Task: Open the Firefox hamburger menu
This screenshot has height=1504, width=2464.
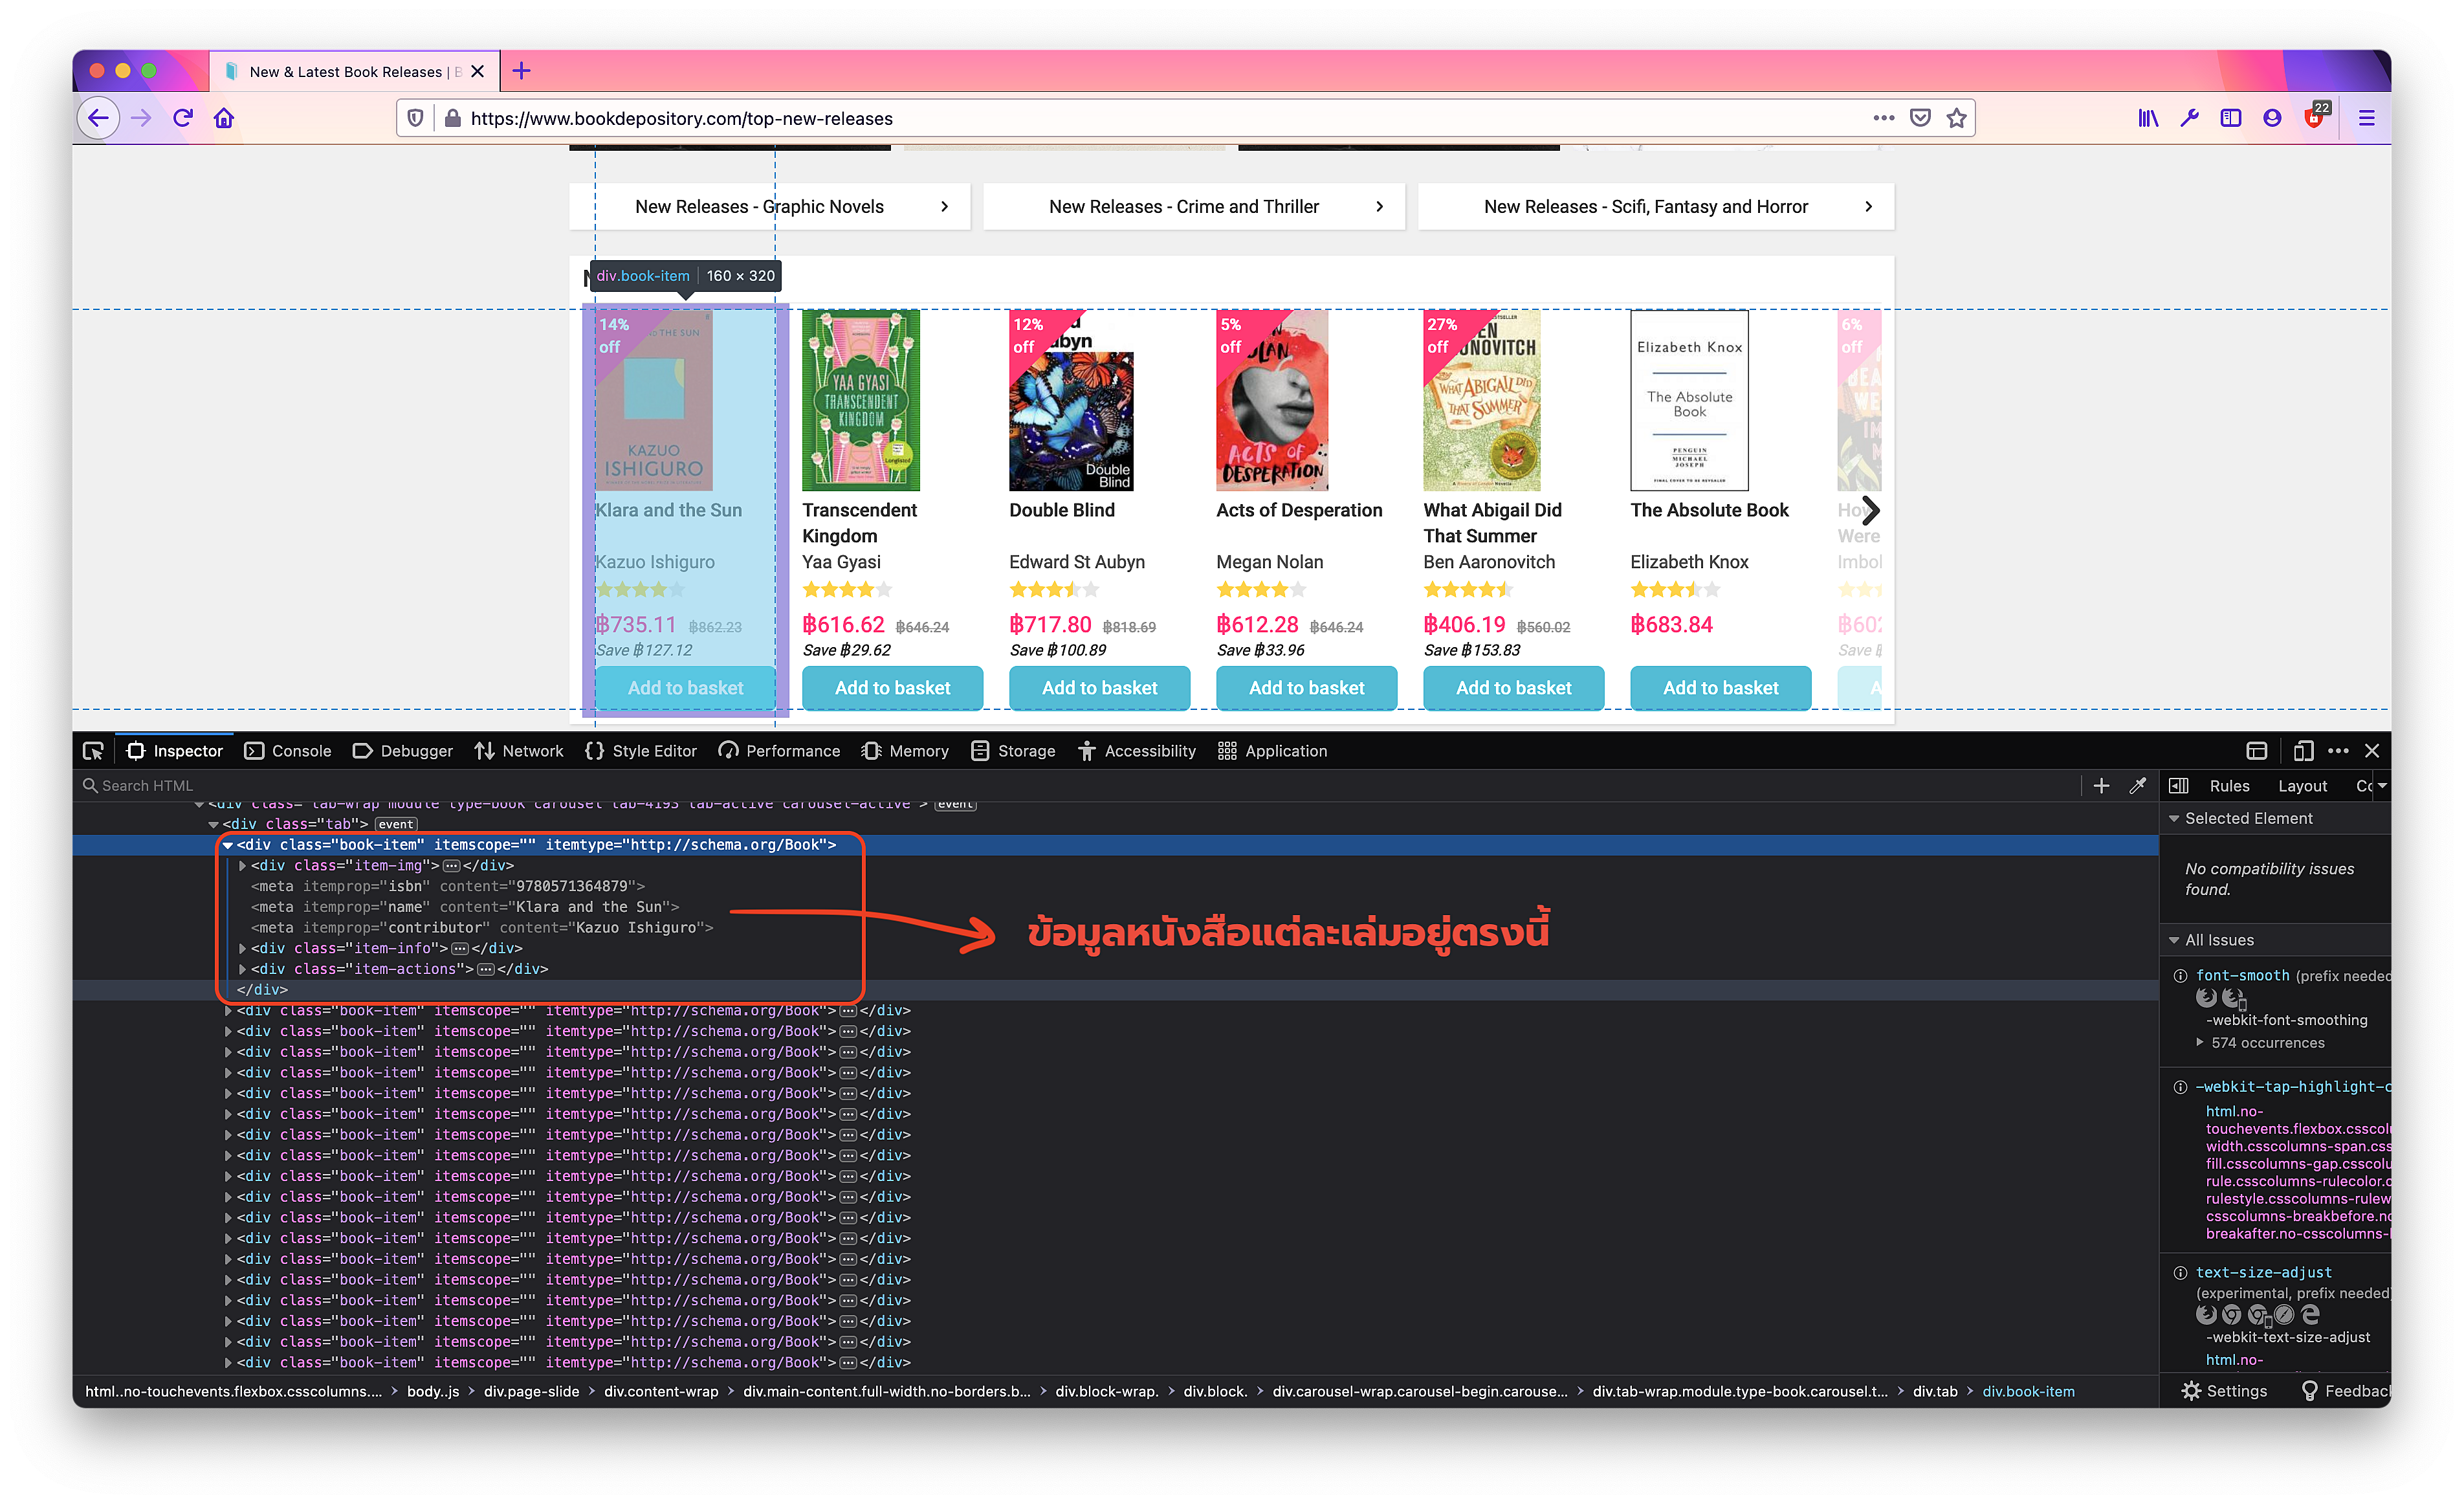Action: click(2367, 118)
